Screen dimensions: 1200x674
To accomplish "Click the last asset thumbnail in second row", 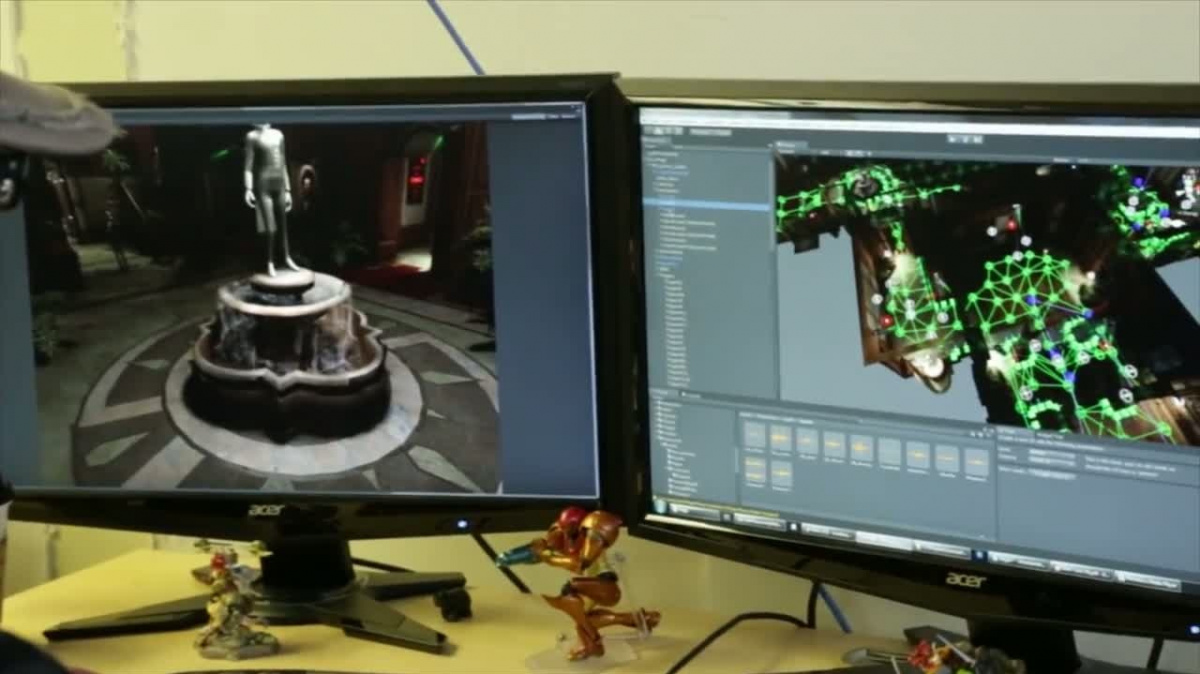I will point(781,471).
